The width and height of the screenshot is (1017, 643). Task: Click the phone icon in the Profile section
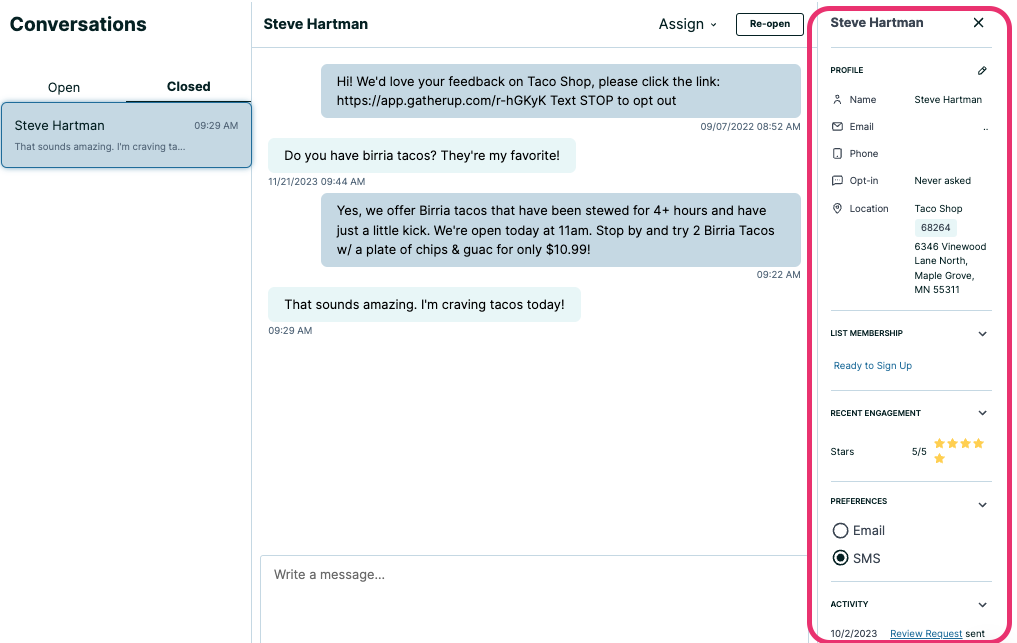pos(836,153)
